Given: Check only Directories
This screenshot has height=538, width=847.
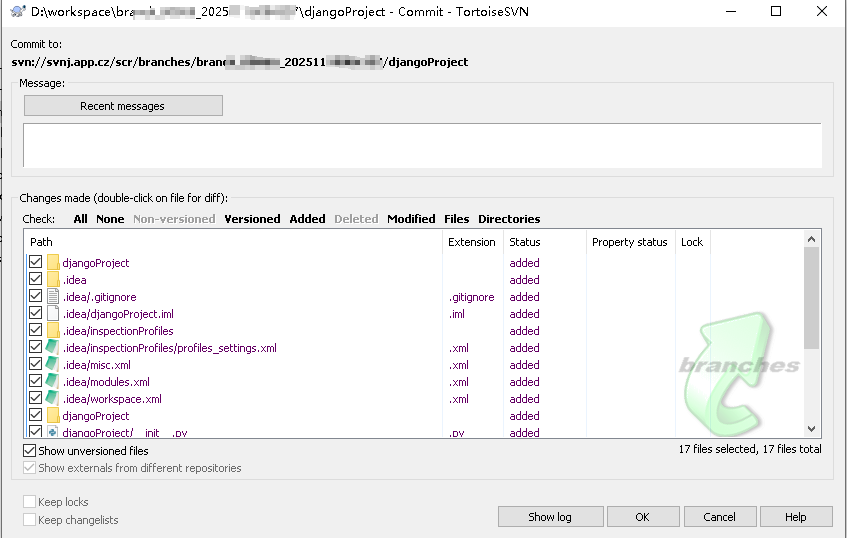Looking at the screenshot, I should [509, 219].
